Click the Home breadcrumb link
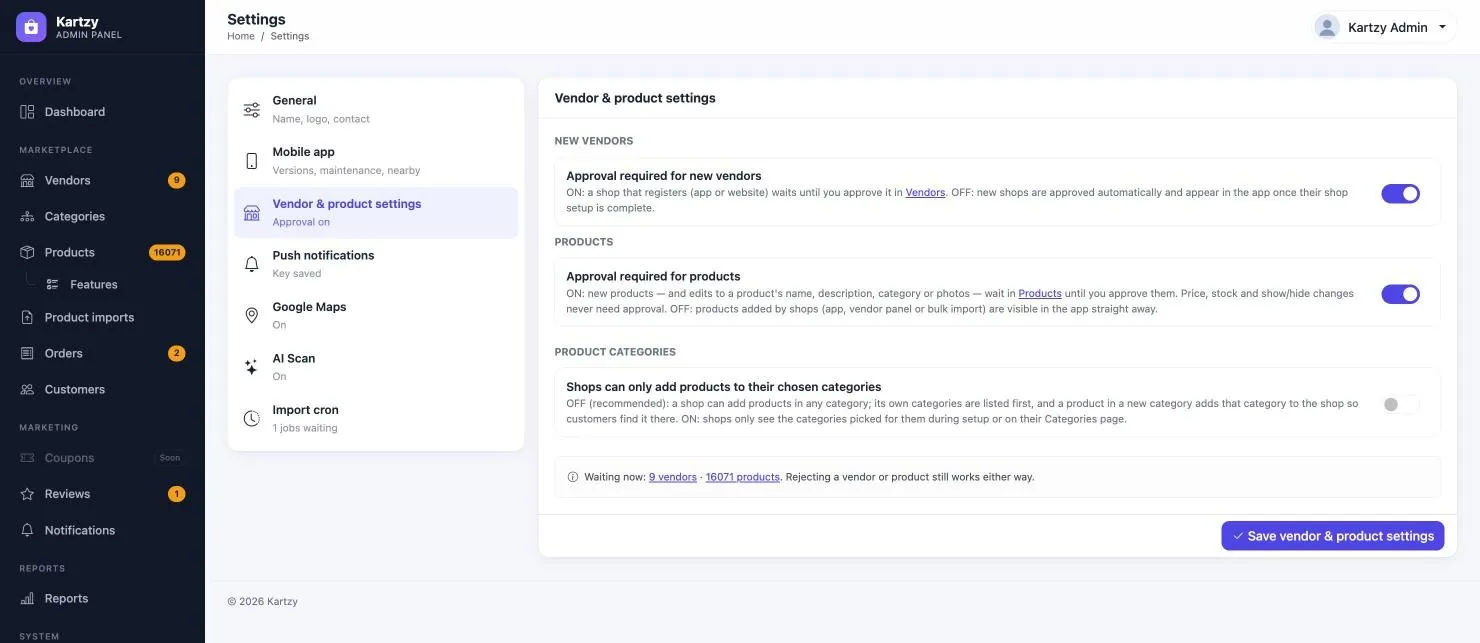The height and width of the screenshot is (643, 1480). 241,36
